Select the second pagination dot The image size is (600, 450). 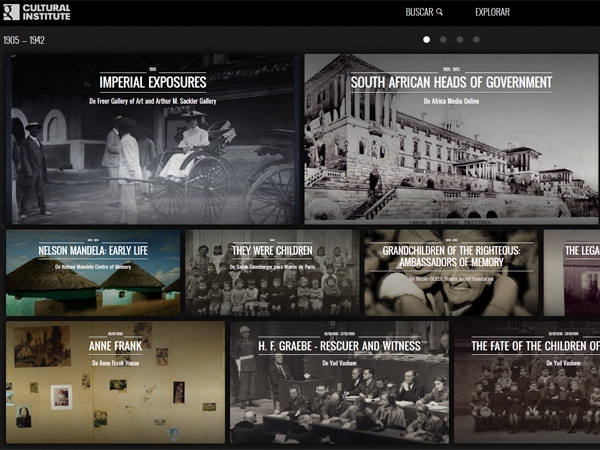[x=443, y=40]
